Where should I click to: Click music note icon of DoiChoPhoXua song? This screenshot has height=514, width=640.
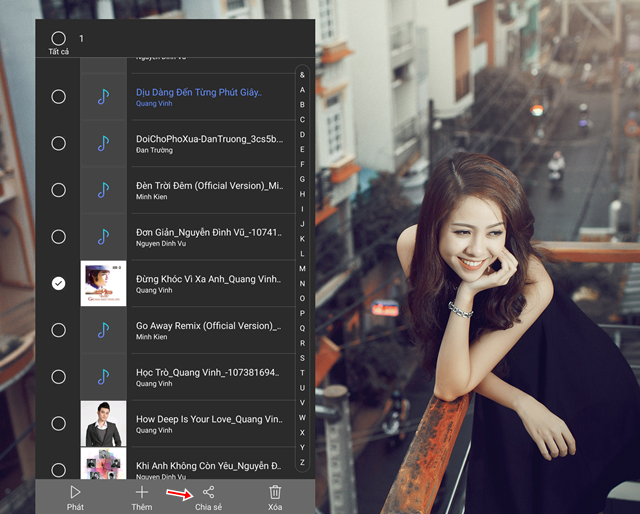103,143
